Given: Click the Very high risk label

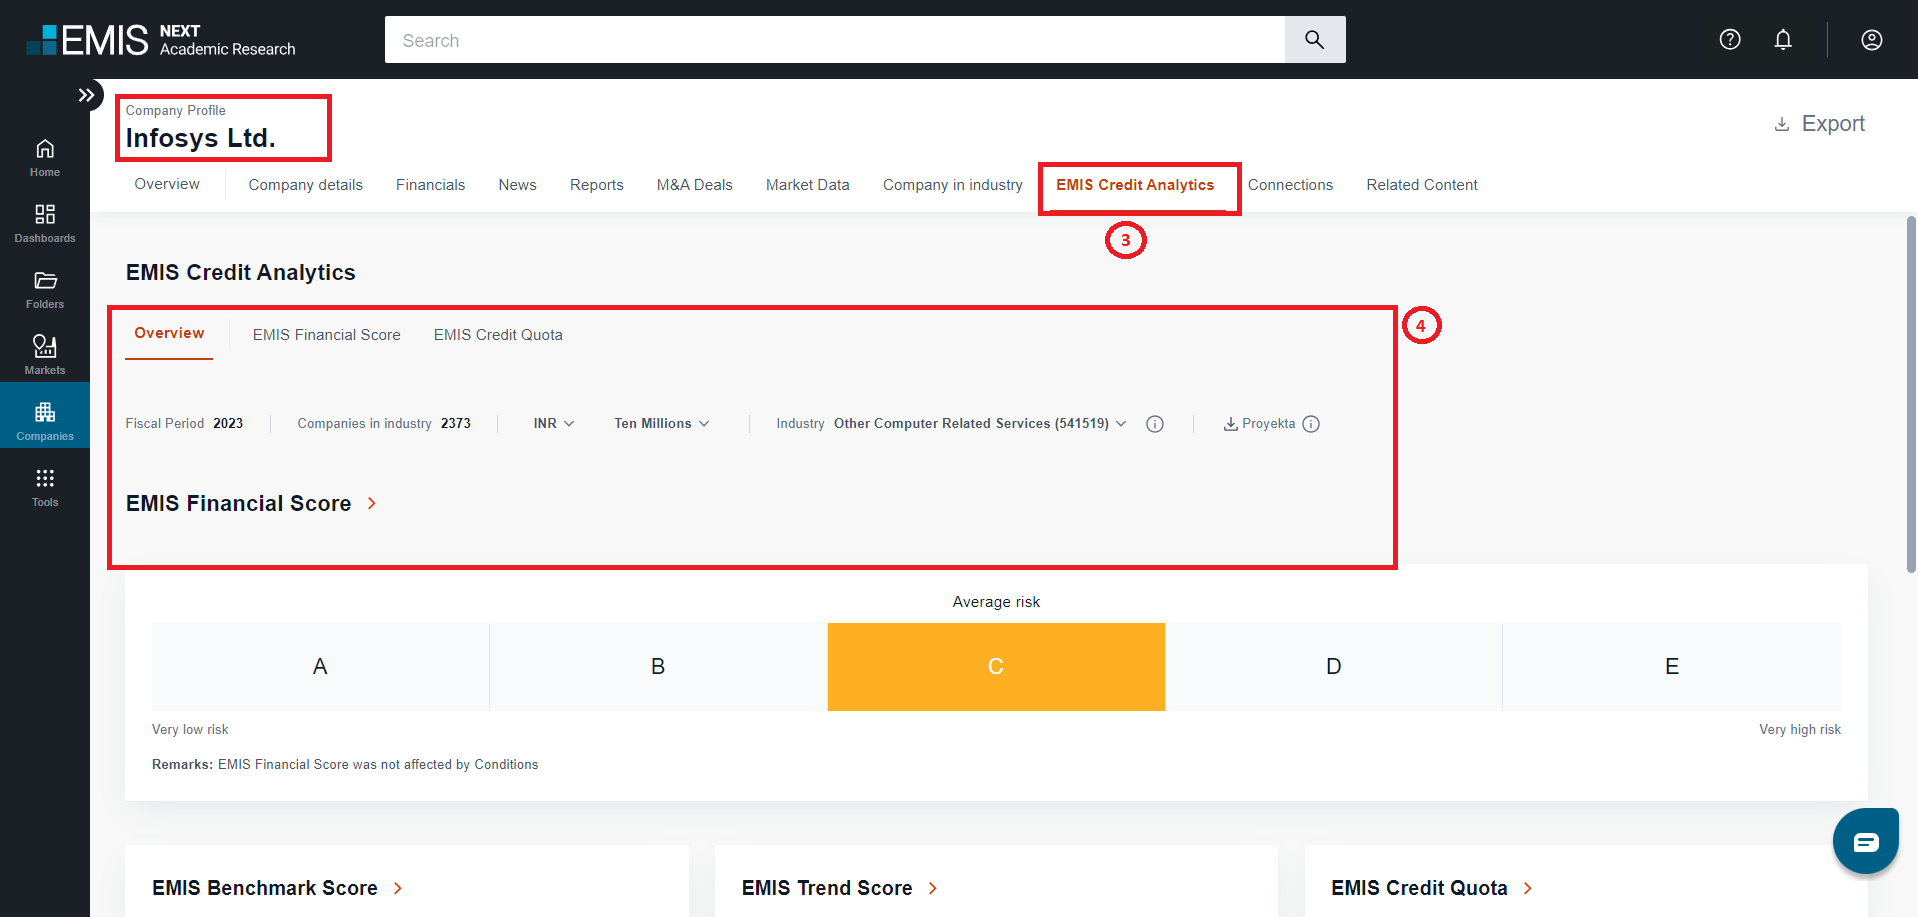Looking at the screenshot, I should [1800, 730].
